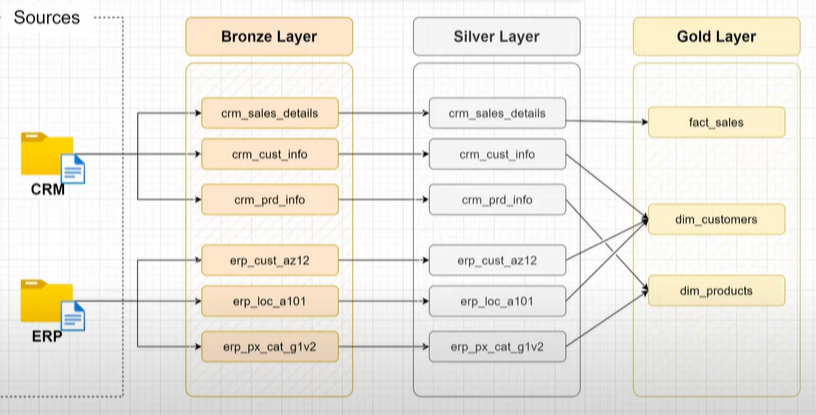Viewport: 816px width, 415px height.
Task: Select crm_cust_info table in Bronze Layer
Action: point(269,155)
